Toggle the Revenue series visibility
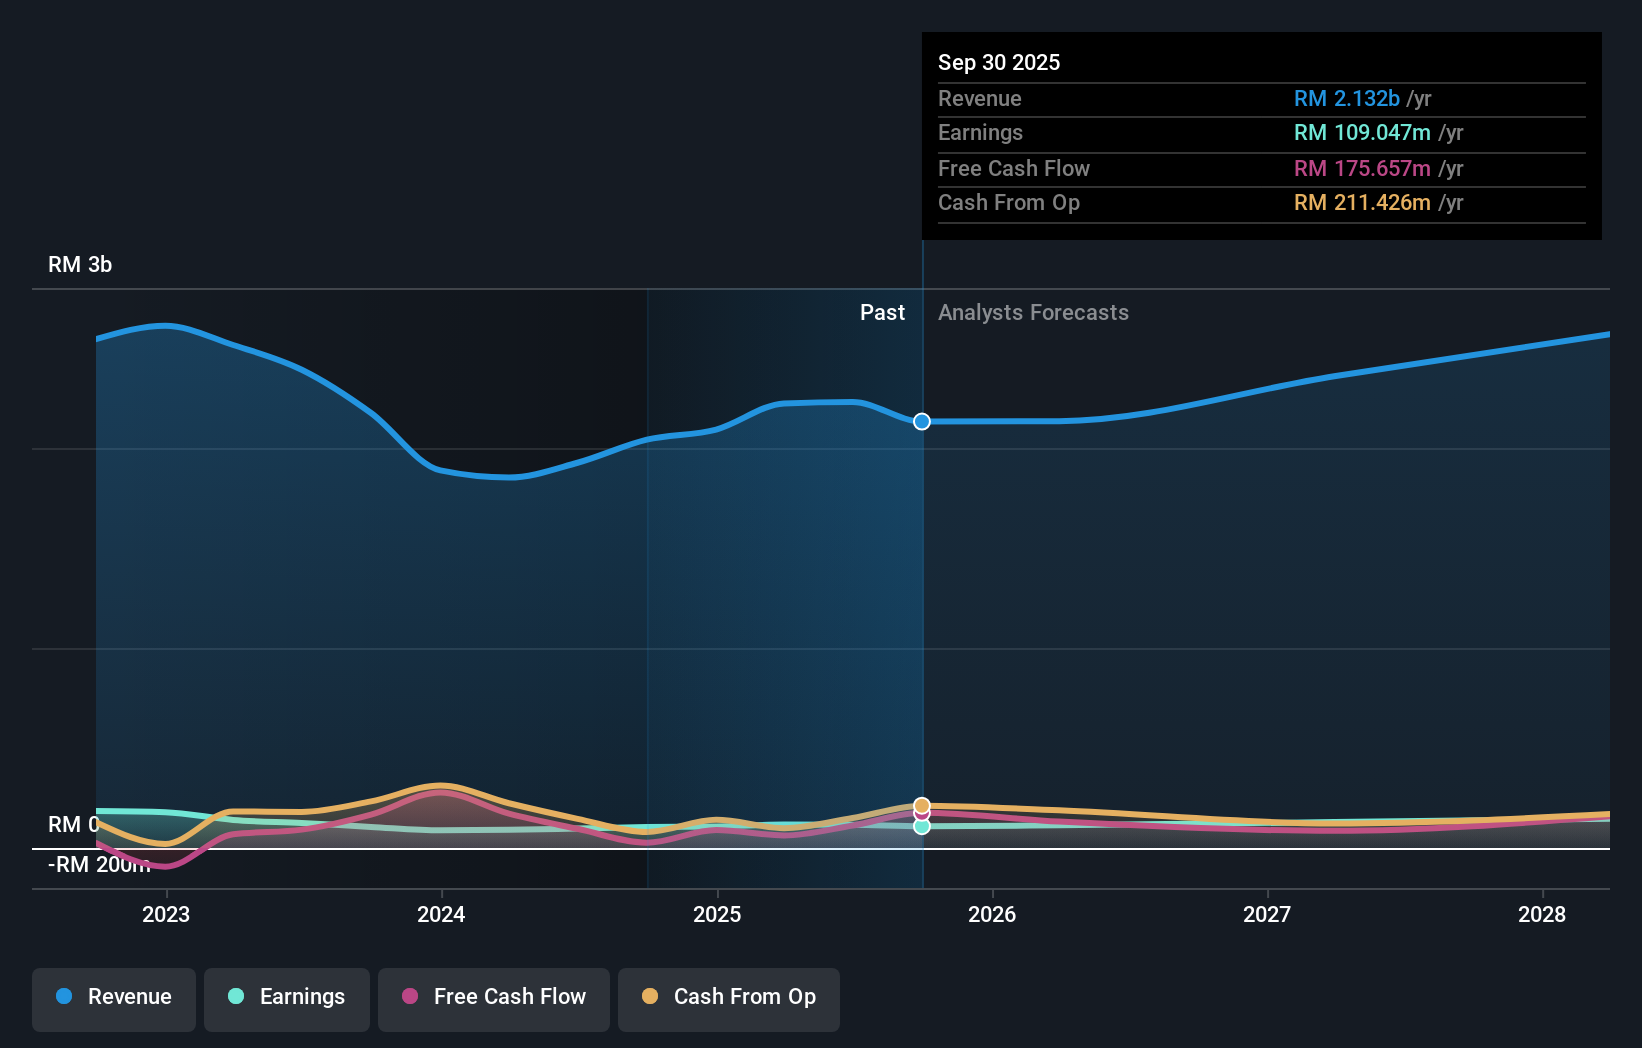1642x1048 pixels. 113,999
